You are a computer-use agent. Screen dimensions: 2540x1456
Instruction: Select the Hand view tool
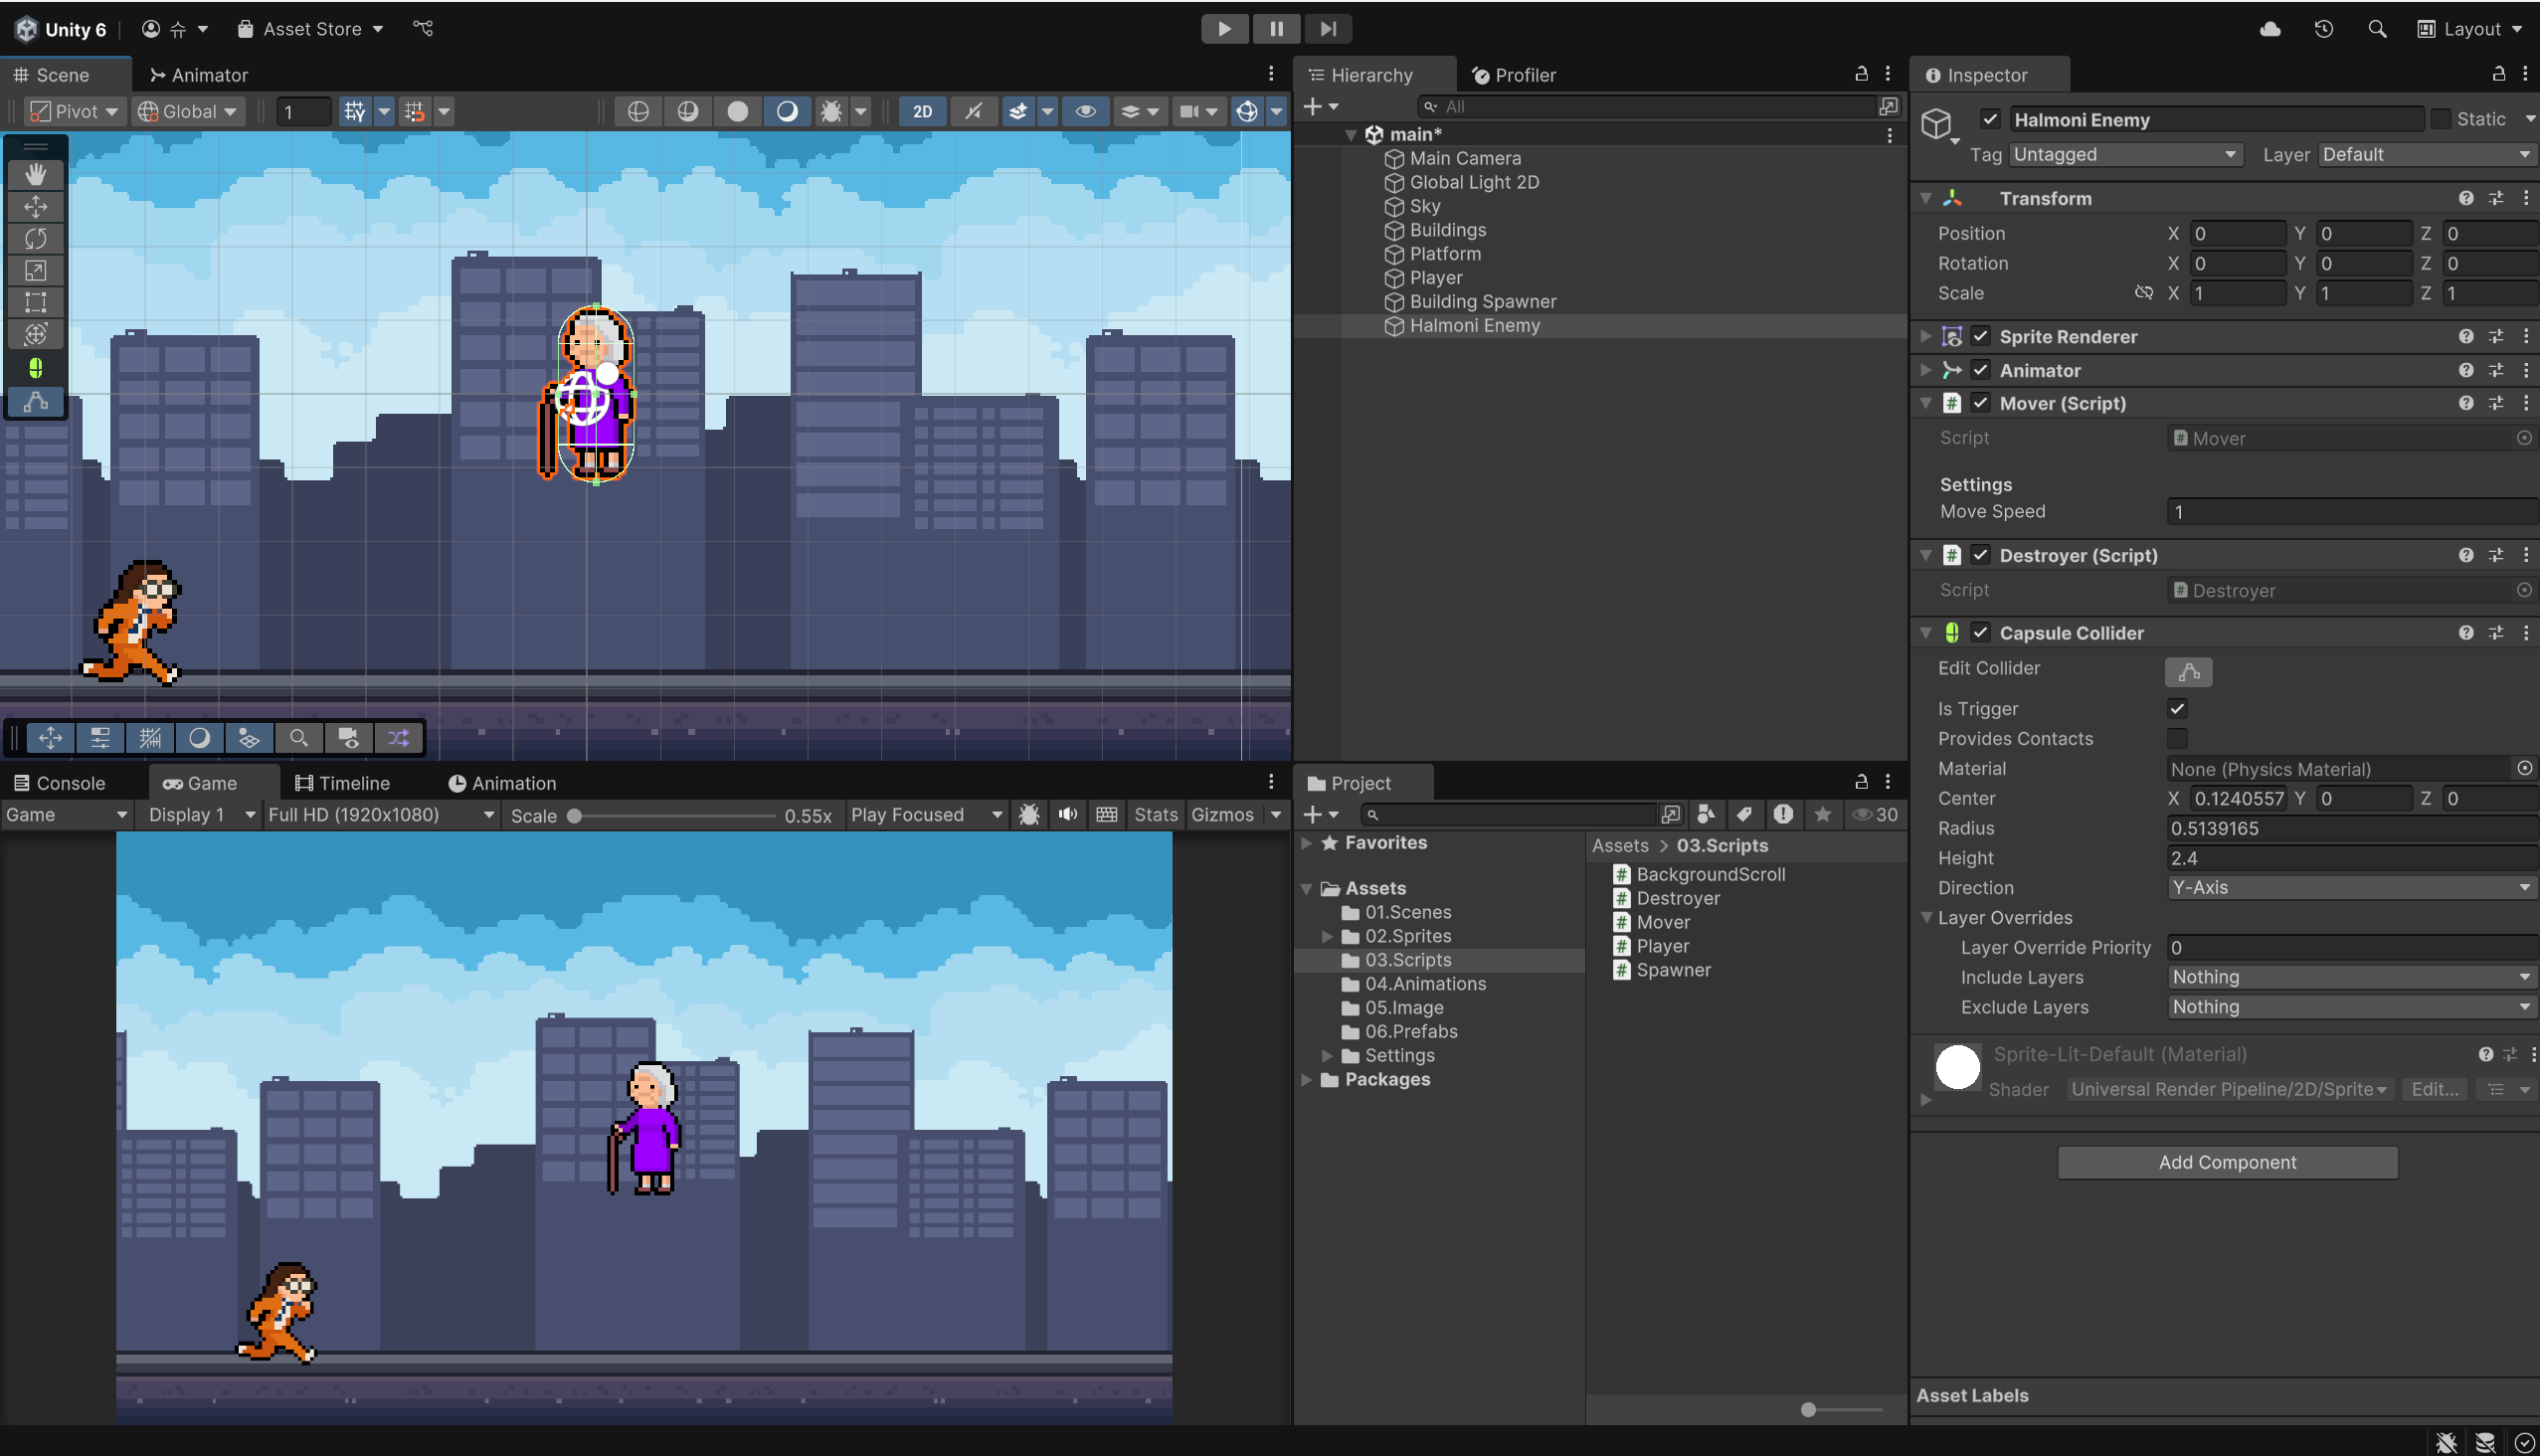[35, 175]
